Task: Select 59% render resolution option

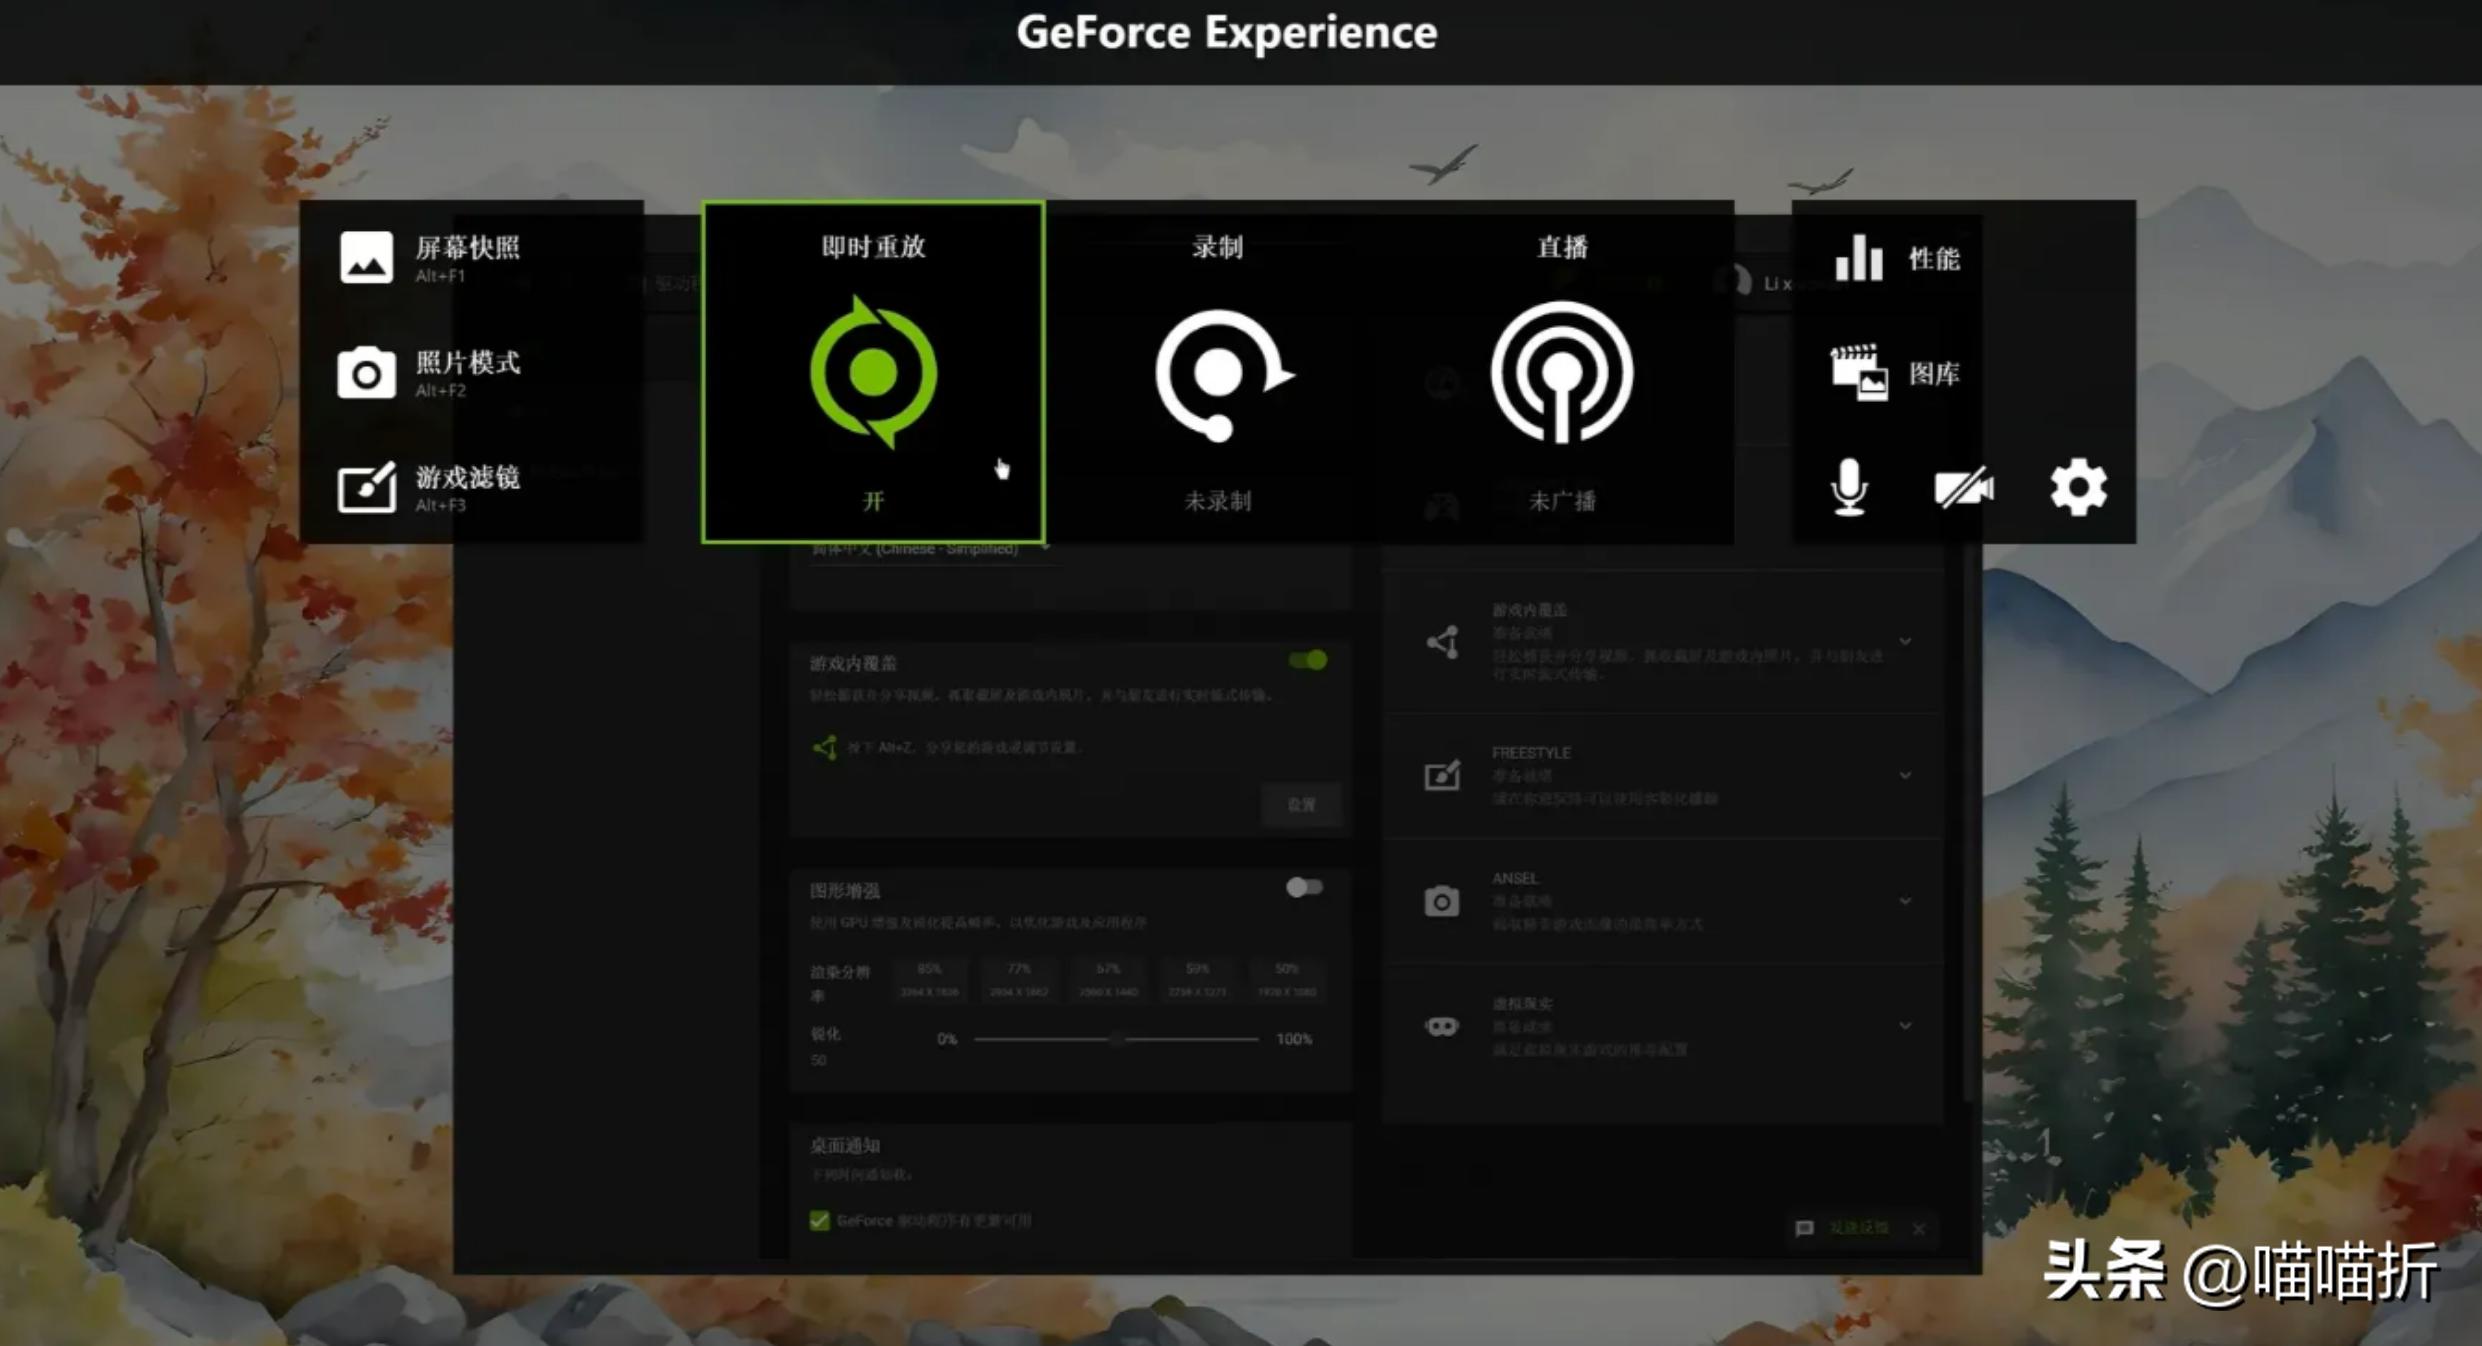Action: [1197, 979]
